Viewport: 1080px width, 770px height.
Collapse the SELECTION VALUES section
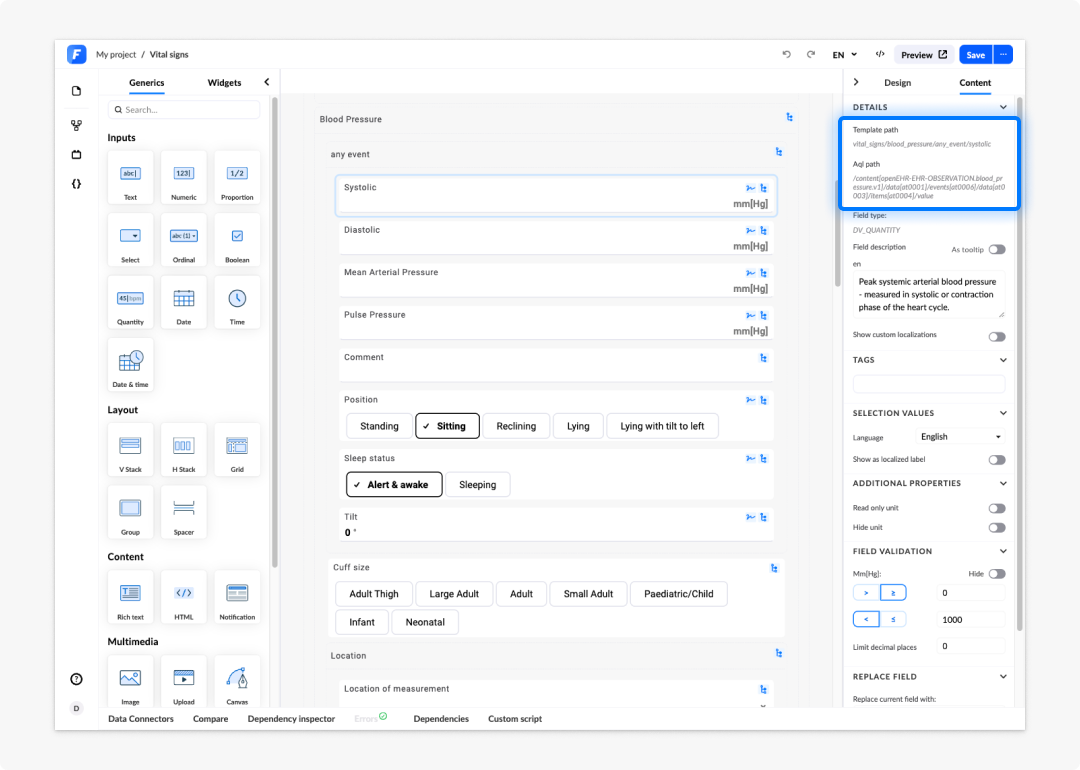coord(1003,413)
